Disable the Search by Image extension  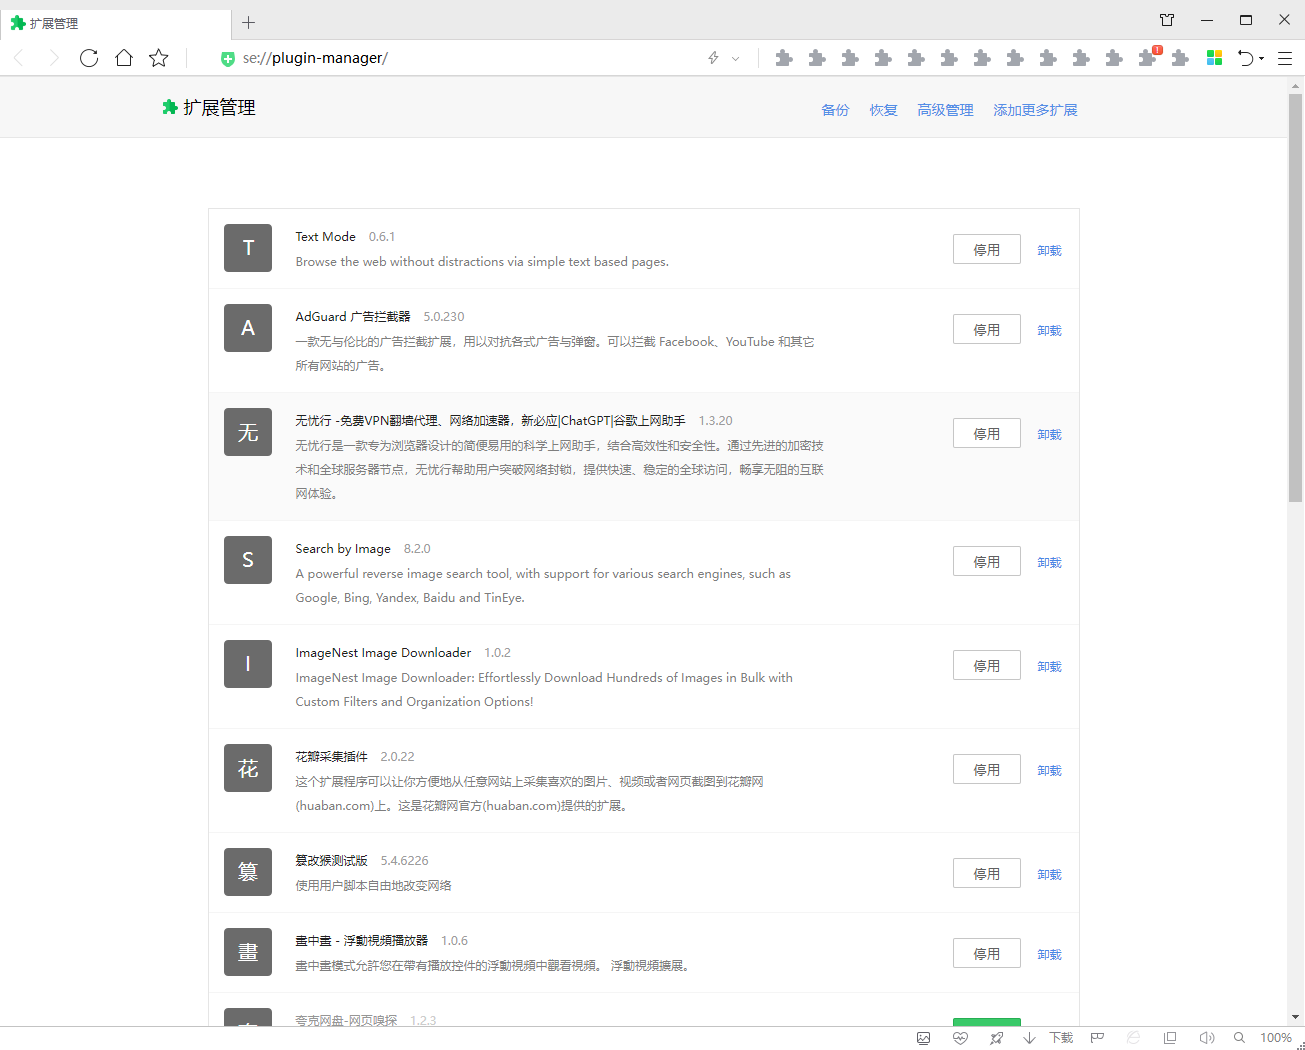click(x=986, y=562)
